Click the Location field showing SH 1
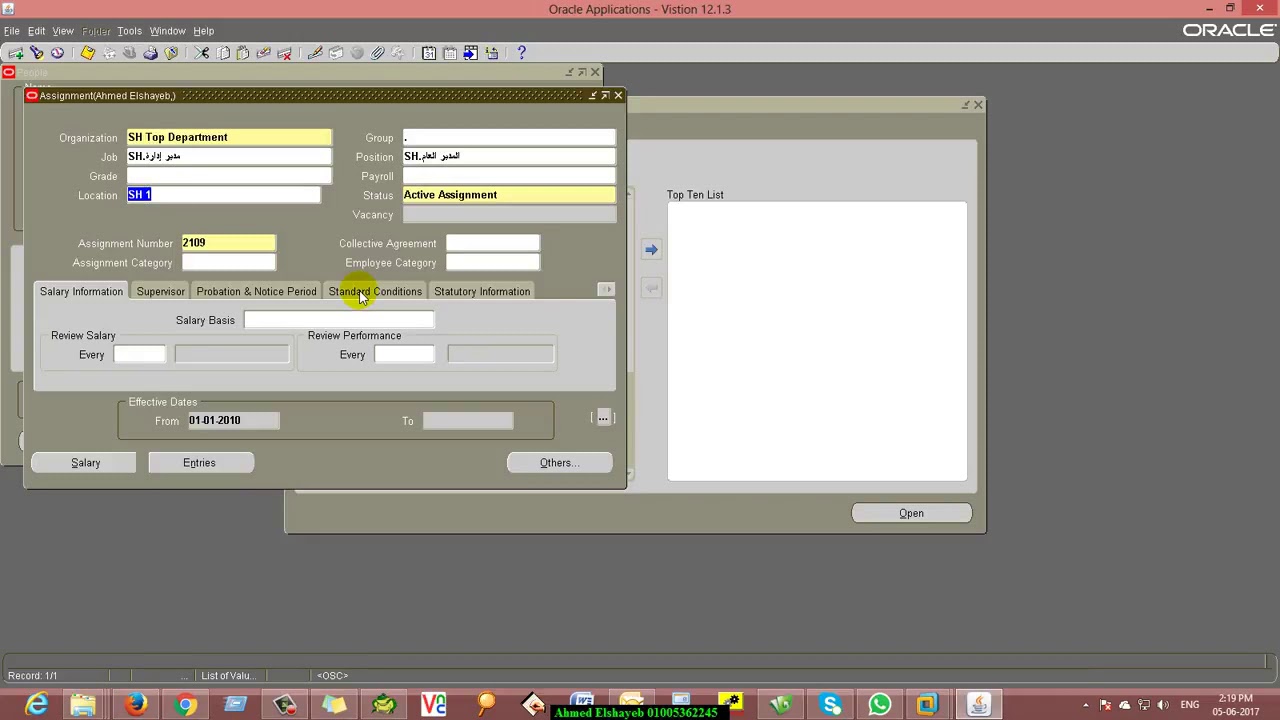The height and width of the screenshot is (720, 1280). pos(223,195)
